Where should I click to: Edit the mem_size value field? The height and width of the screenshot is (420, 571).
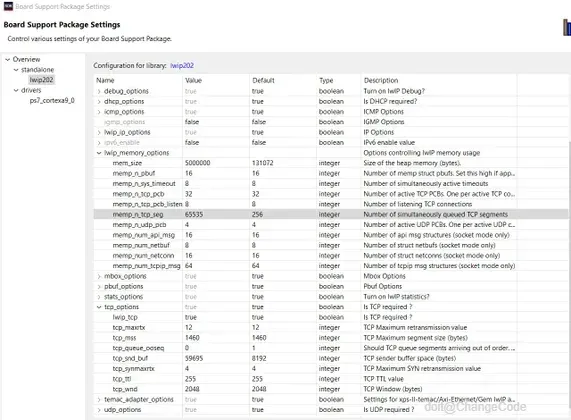[x=216, y=163]
